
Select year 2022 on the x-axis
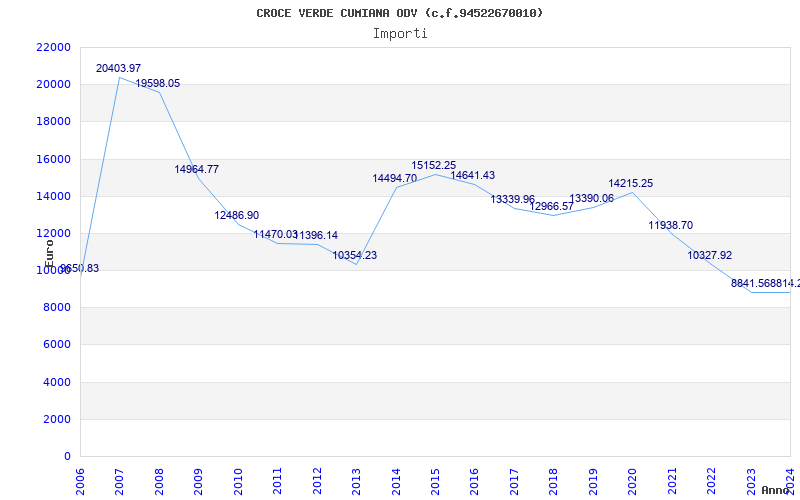pyautogui.click(x=711, y=481)
